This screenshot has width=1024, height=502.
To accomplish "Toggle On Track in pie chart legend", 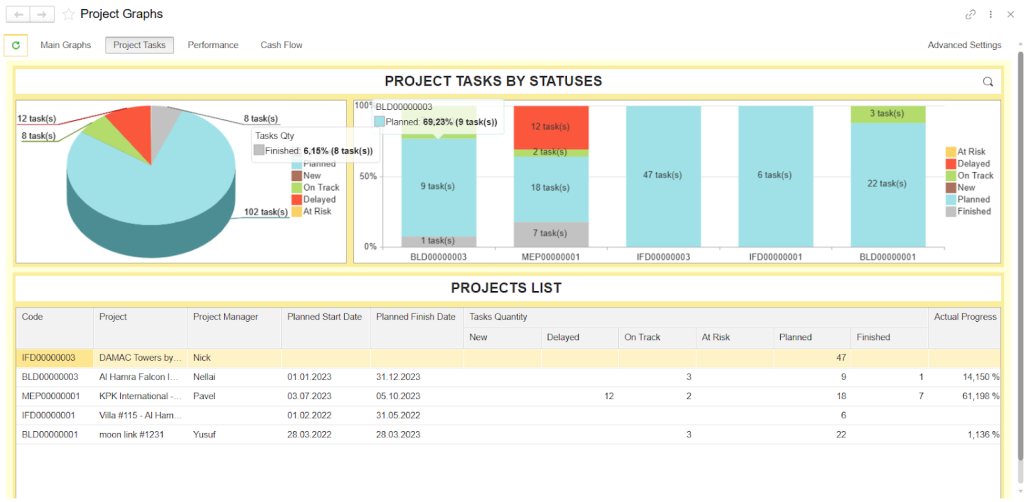I will [x=320, y=188].
